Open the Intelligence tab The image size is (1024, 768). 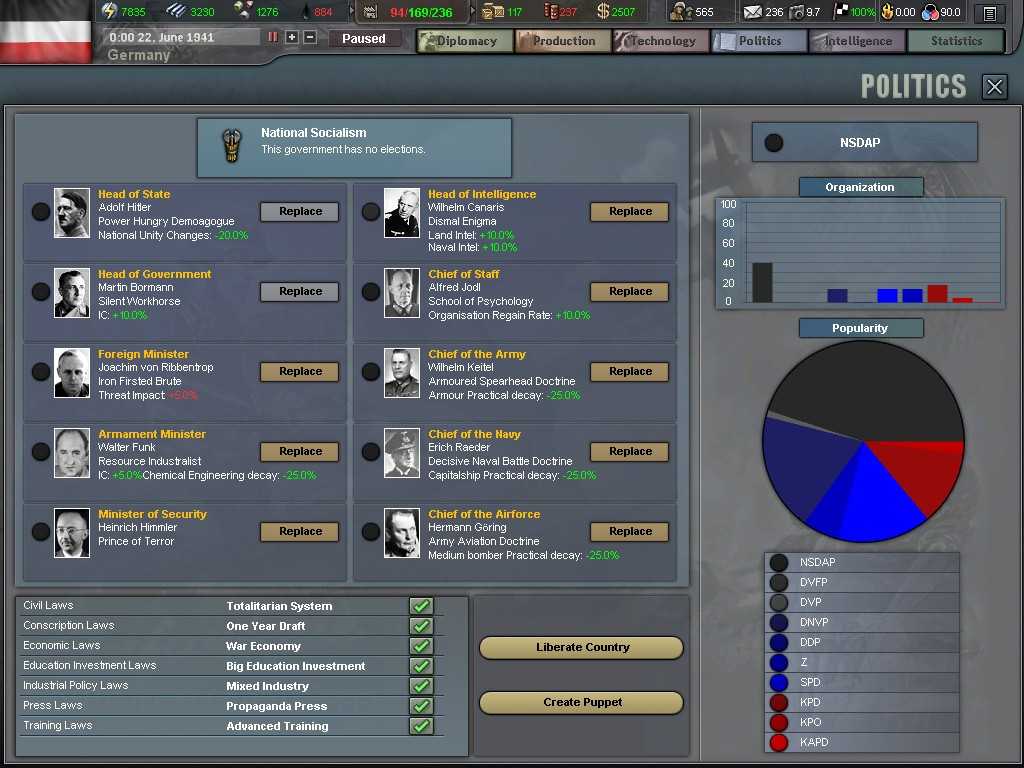(855, 41)
